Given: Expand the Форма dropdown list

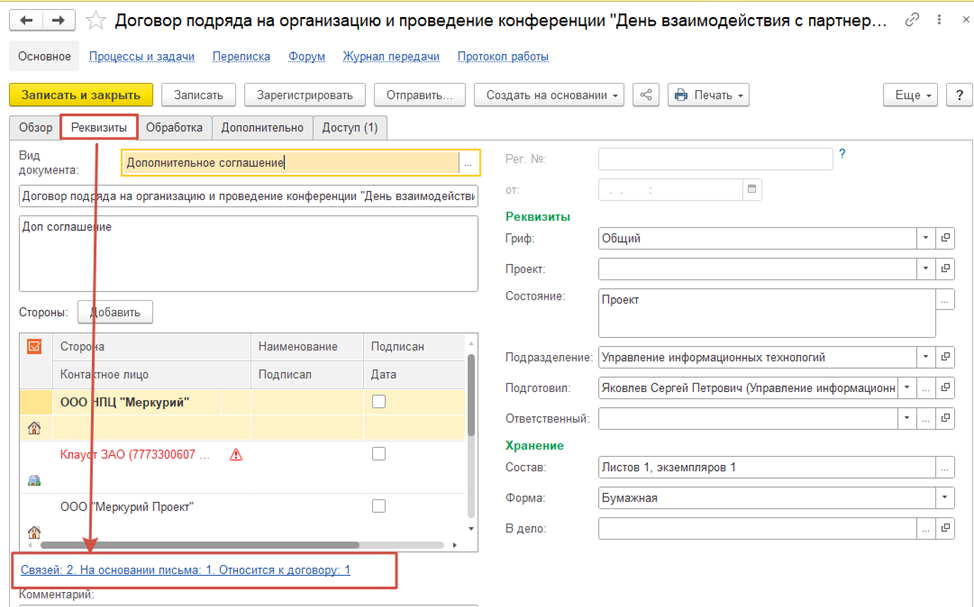Looking at the screenshot, I should pos(945,498).
